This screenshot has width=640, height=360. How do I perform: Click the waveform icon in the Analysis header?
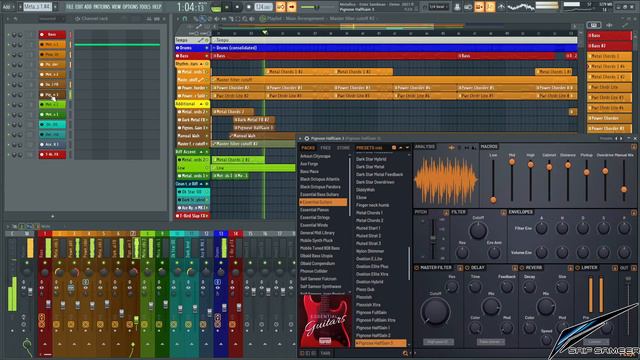[452, 147]
